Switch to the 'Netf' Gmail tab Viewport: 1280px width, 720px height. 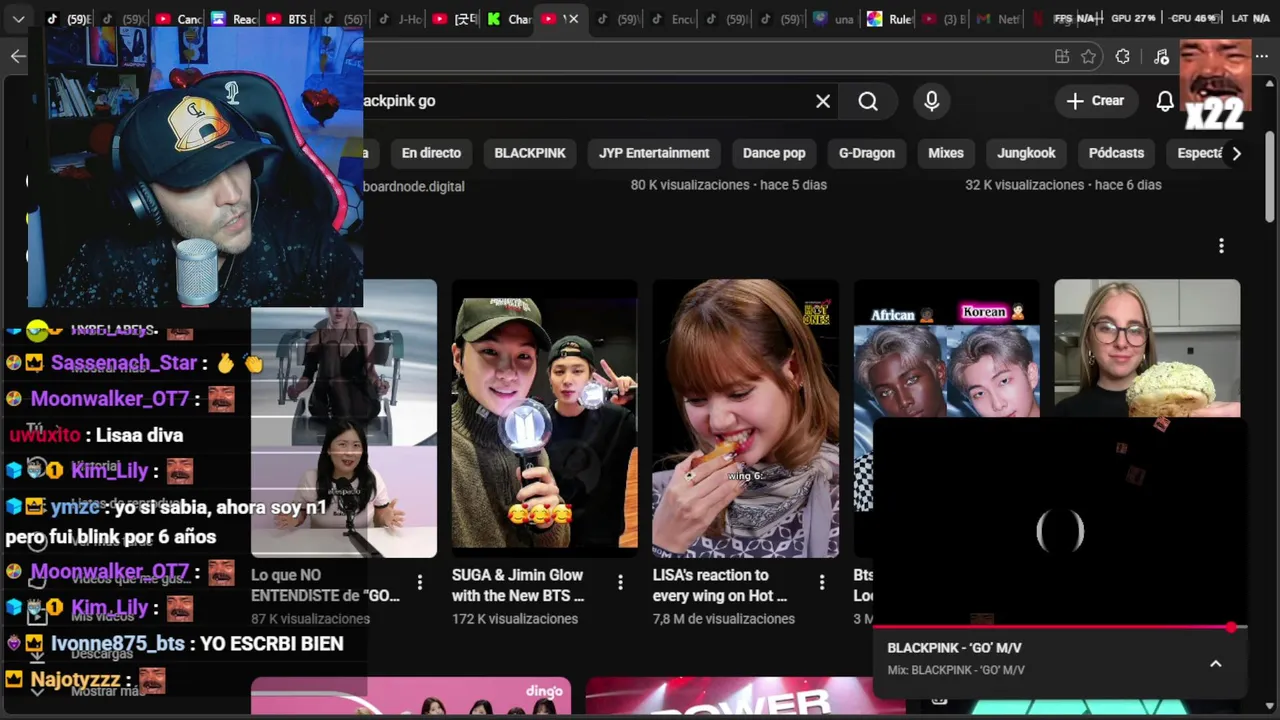998,18
